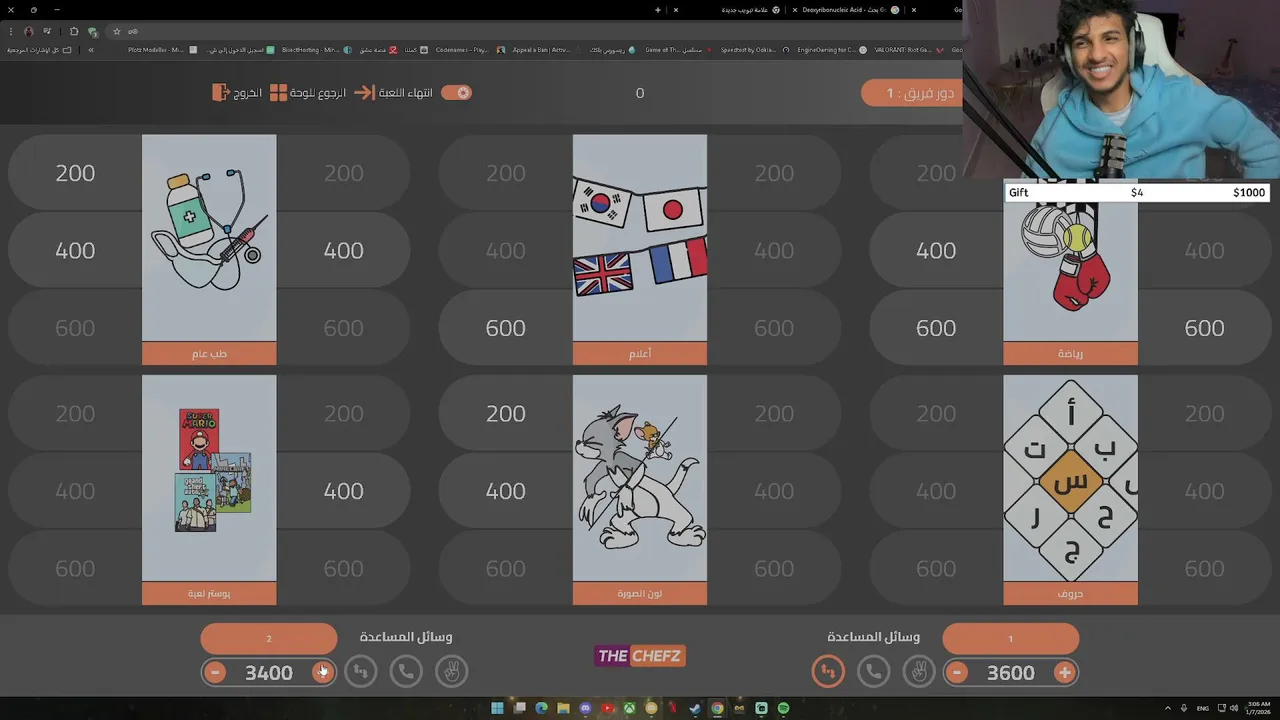1280x720 pixels.
Task: Open a new browser tab with plus
Action: (658, 10)
